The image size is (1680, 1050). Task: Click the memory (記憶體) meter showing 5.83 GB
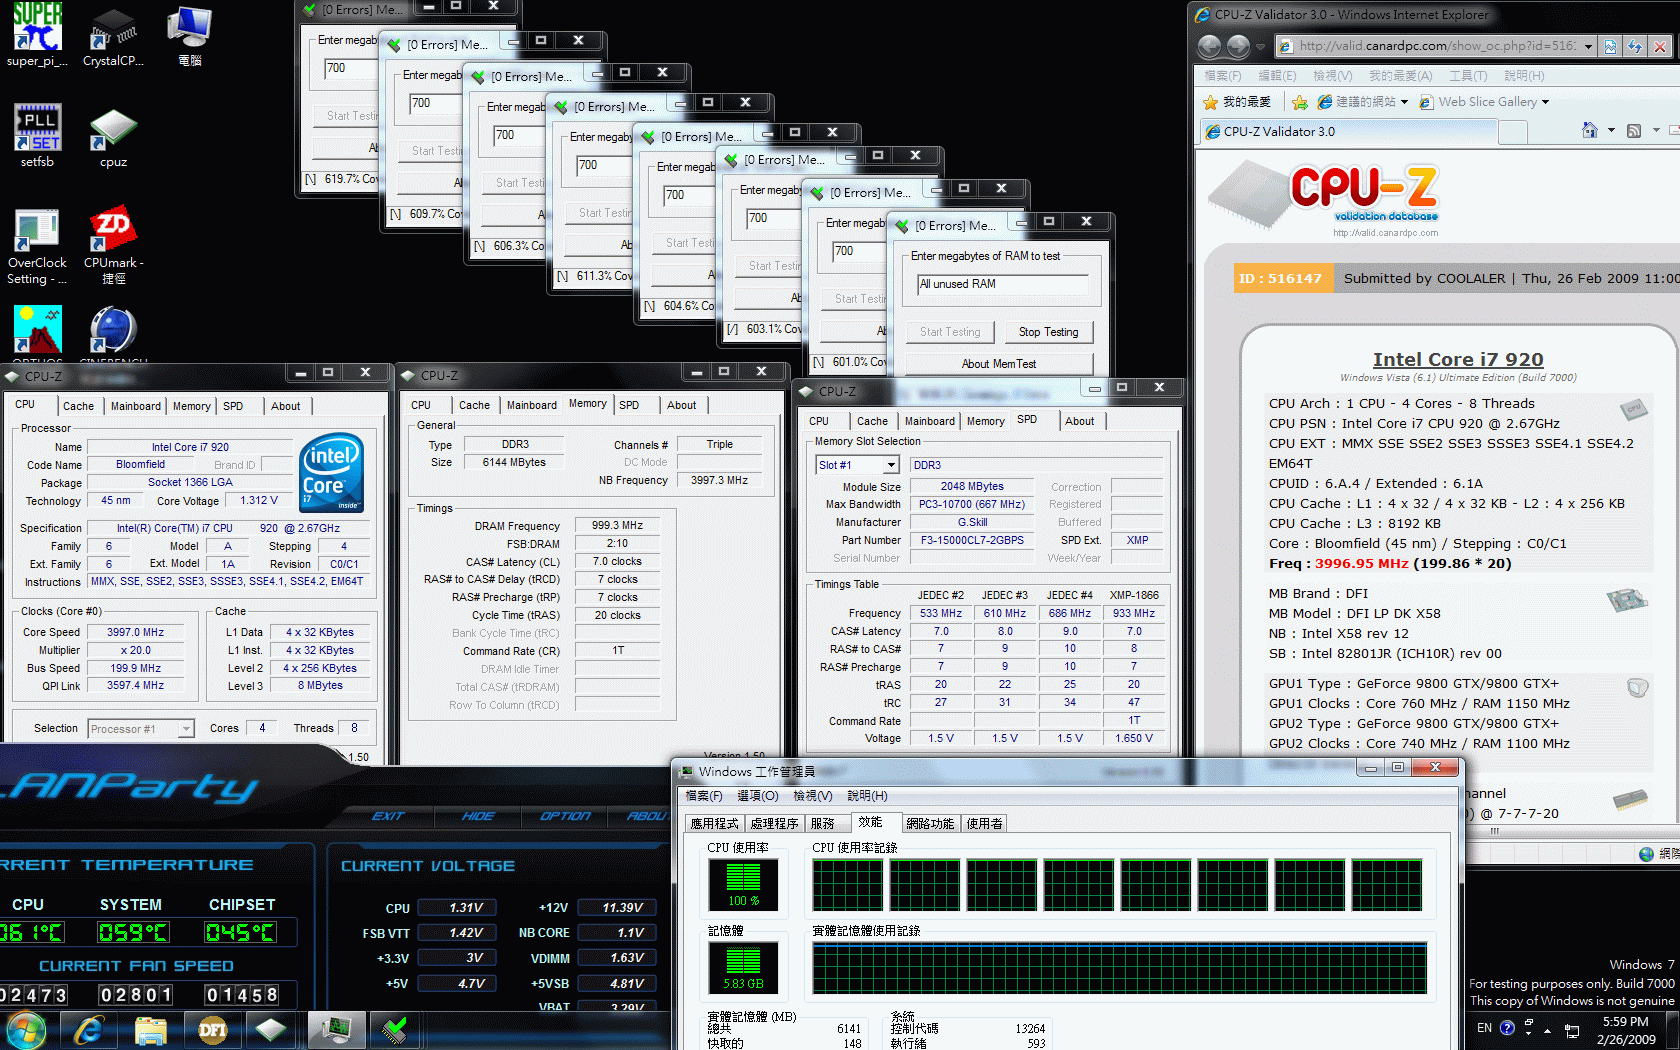tap(743, 968)
